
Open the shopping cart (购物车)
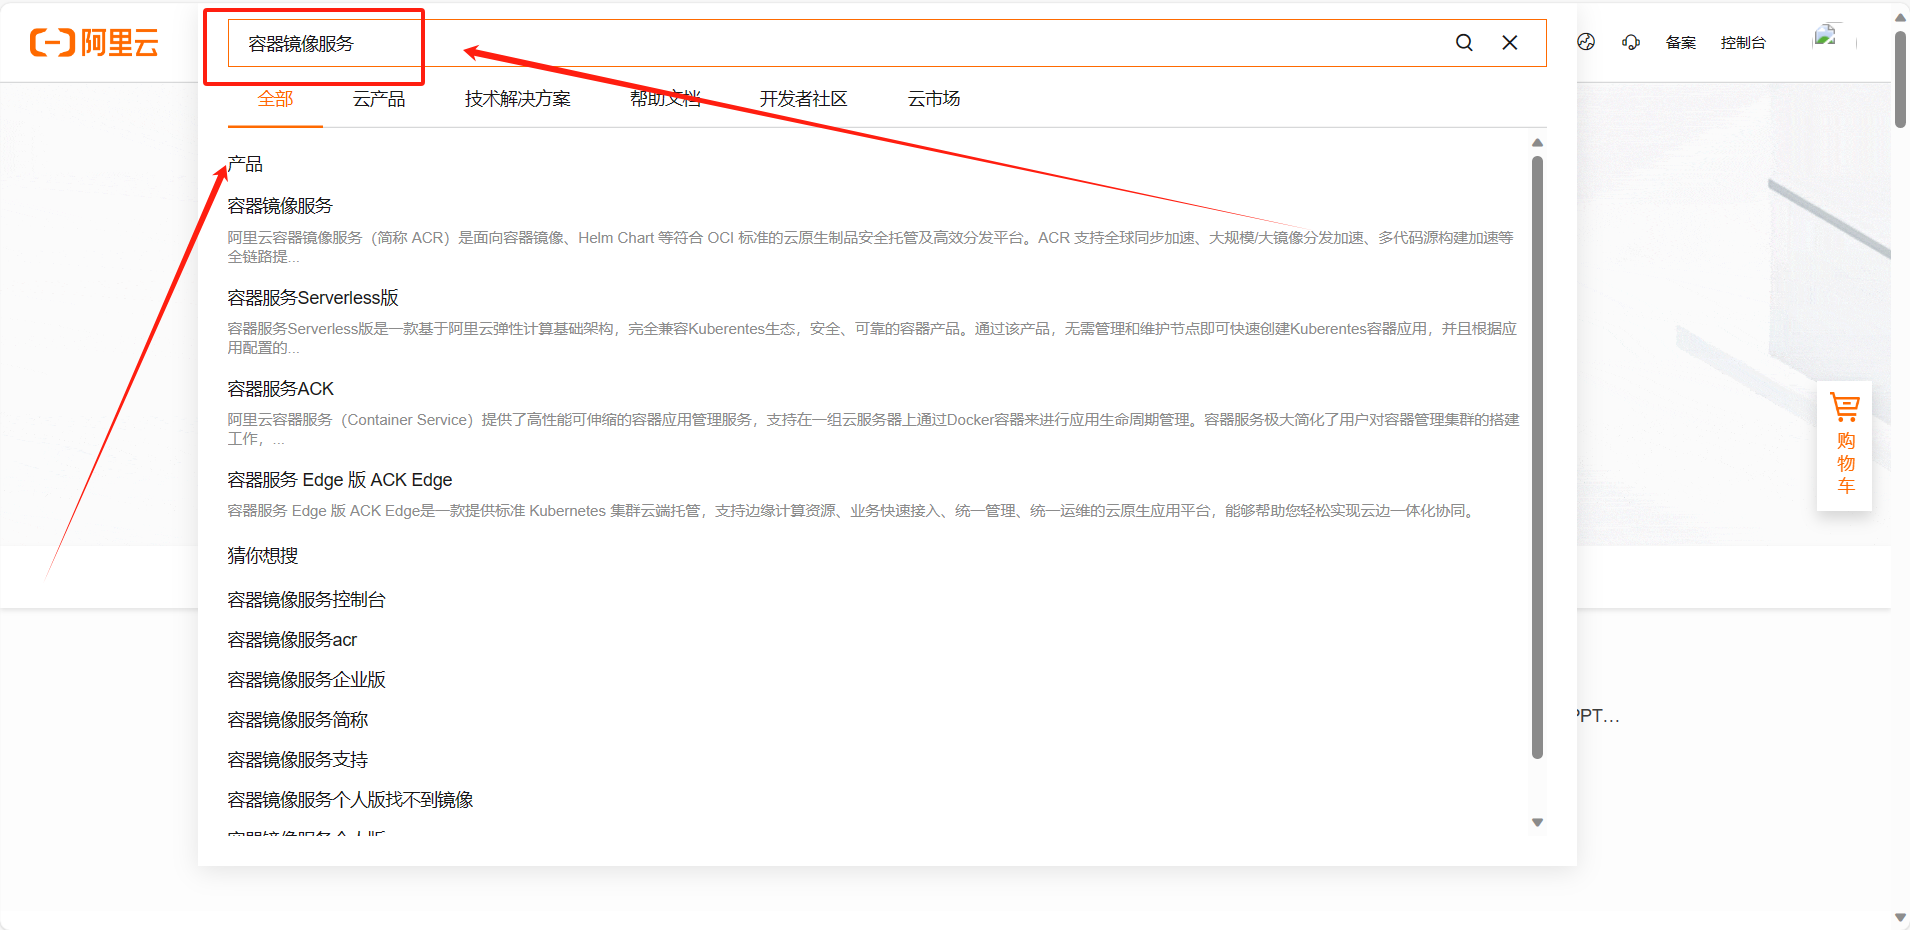coord(1845,445)
